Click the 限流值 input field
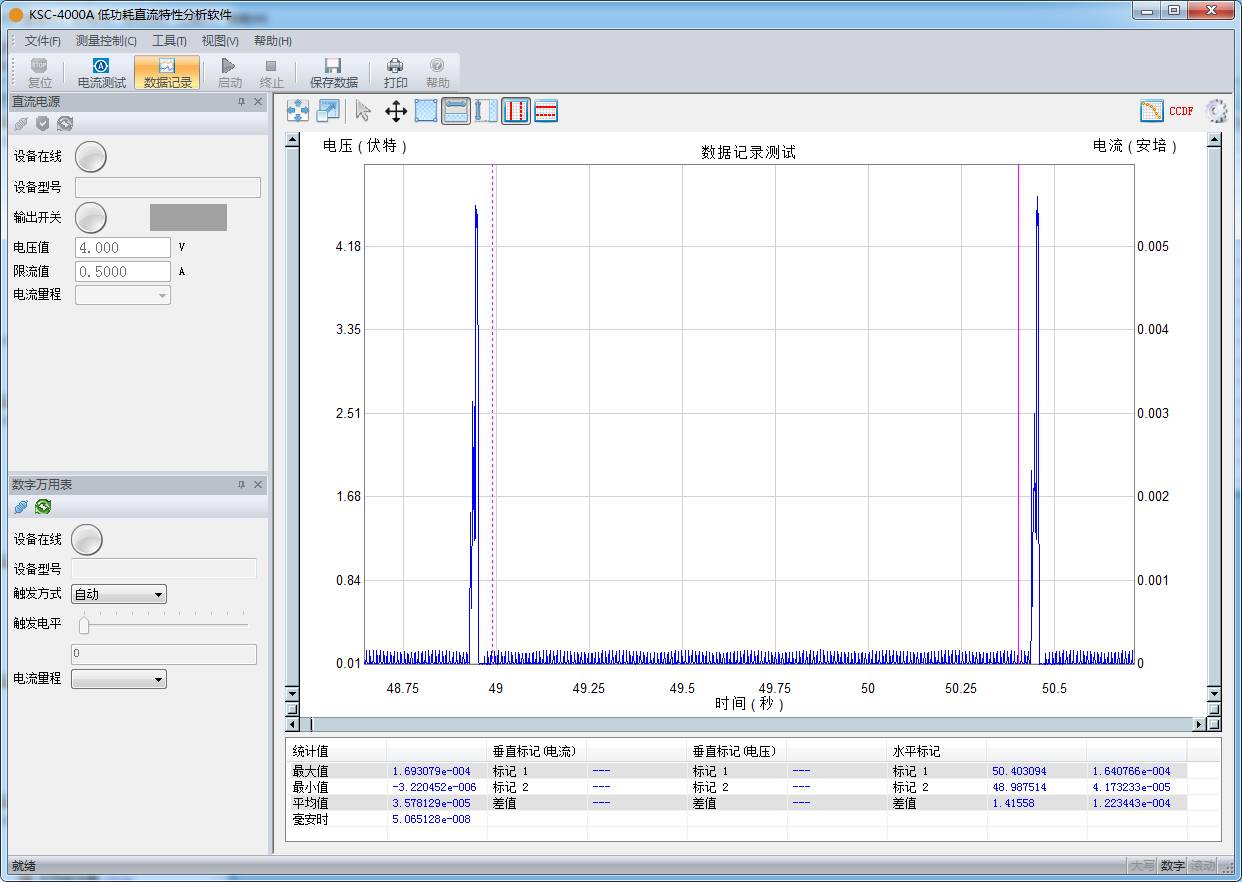1242x882 pixels. click(123, 271)
